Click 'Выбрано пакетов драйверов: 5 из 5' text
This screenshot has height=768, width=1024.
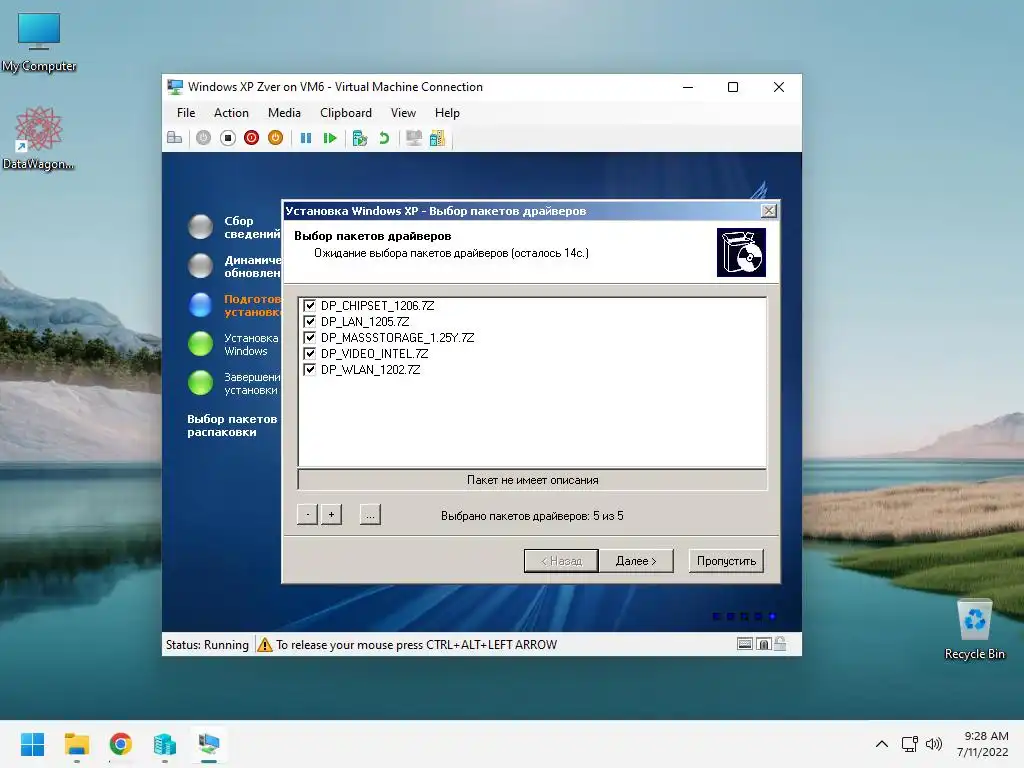coord(532,516)
